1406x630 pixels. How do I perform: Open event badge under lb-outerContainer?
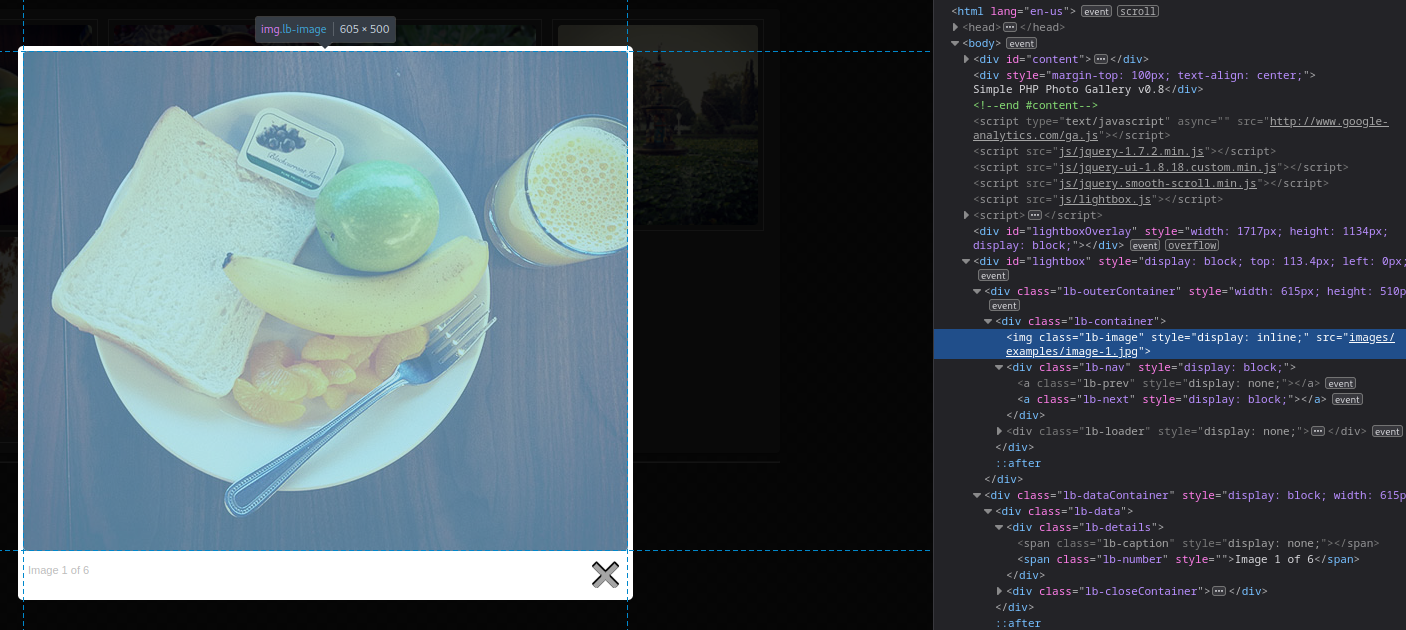[1004, 305]
